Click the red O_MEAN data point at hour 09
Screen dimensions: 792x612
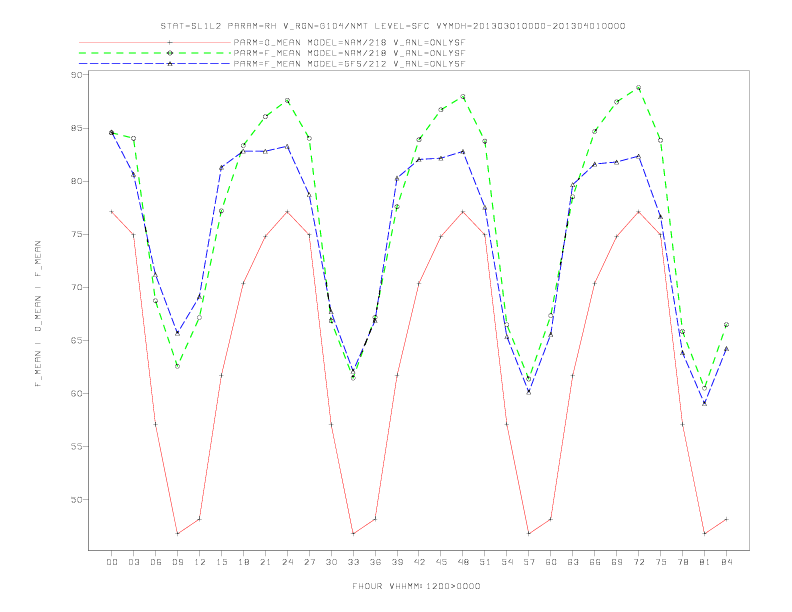177,533
